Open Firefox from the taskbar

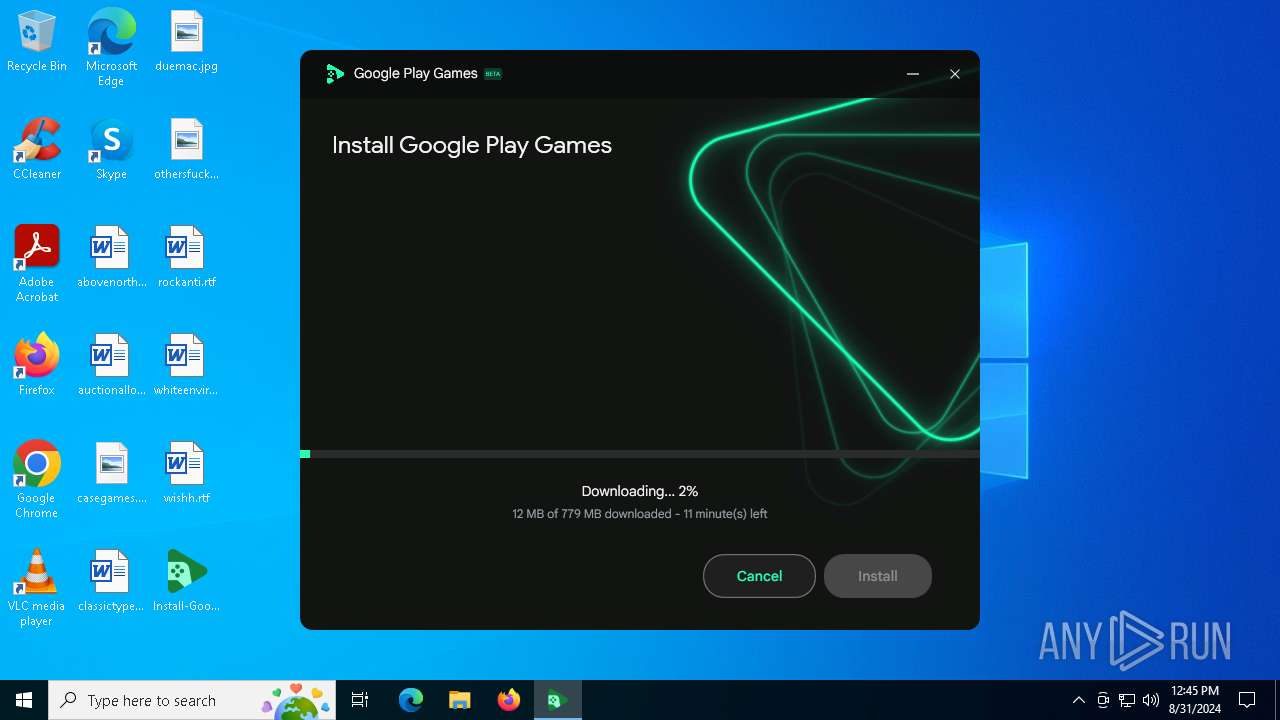(x=508, y=700)
